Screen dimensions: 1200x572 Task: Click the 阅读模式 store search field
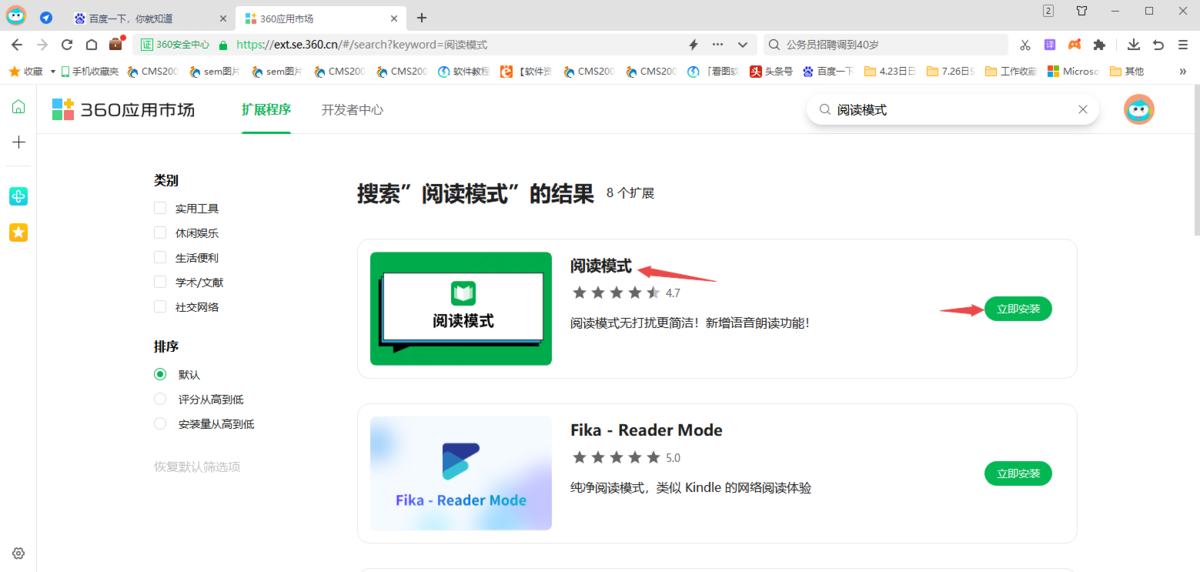(950, 110)
